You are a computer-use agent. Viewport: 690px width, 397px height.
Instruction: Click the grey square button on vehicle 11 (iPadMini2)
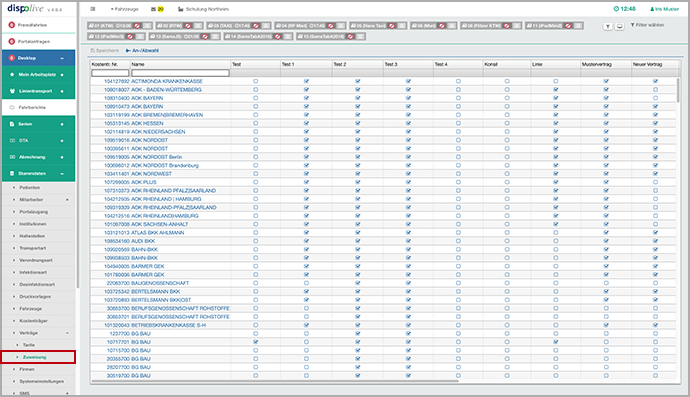click(579, 26)
